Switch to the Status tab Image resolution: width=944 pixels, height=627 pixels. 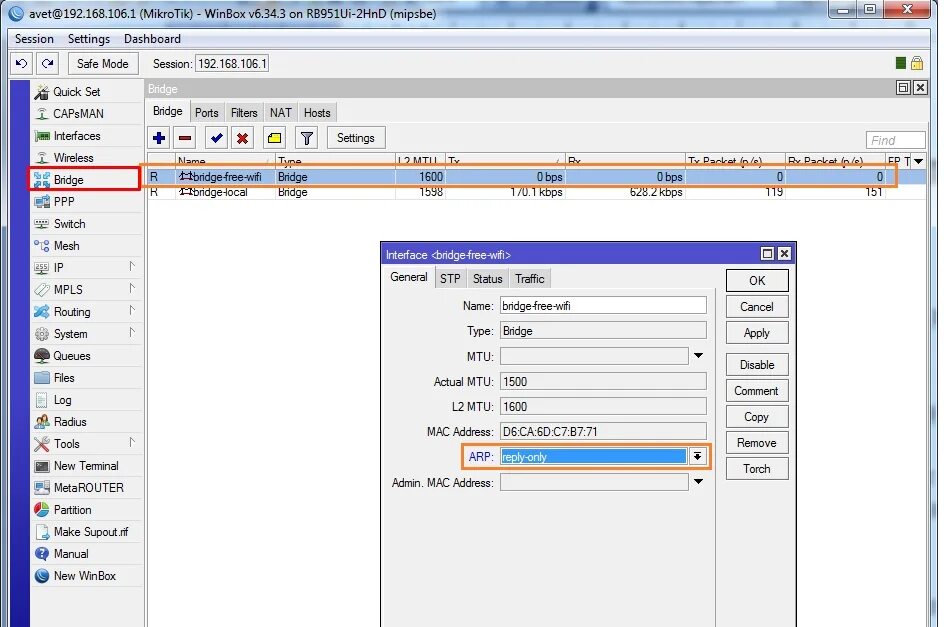point(487,279)
